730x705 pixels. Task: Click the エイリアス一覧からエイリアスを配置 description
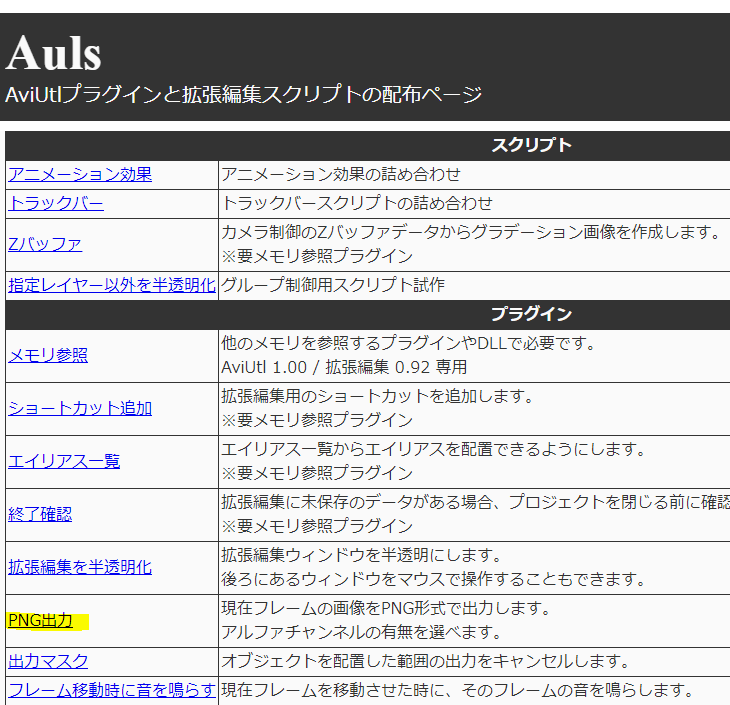[433, 450]
